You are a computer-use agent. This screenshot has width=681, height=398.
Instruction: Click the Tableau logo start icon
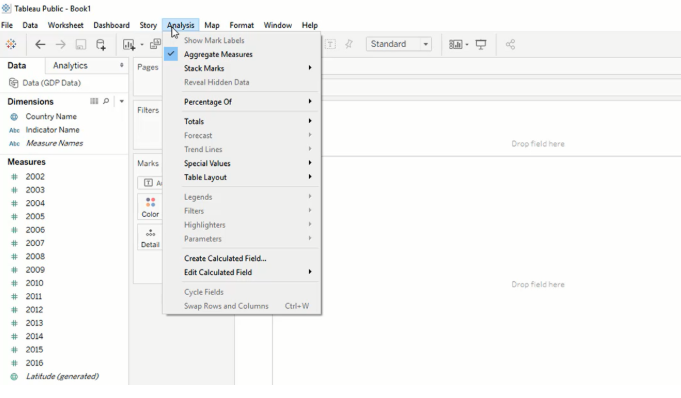coord(11,44)
